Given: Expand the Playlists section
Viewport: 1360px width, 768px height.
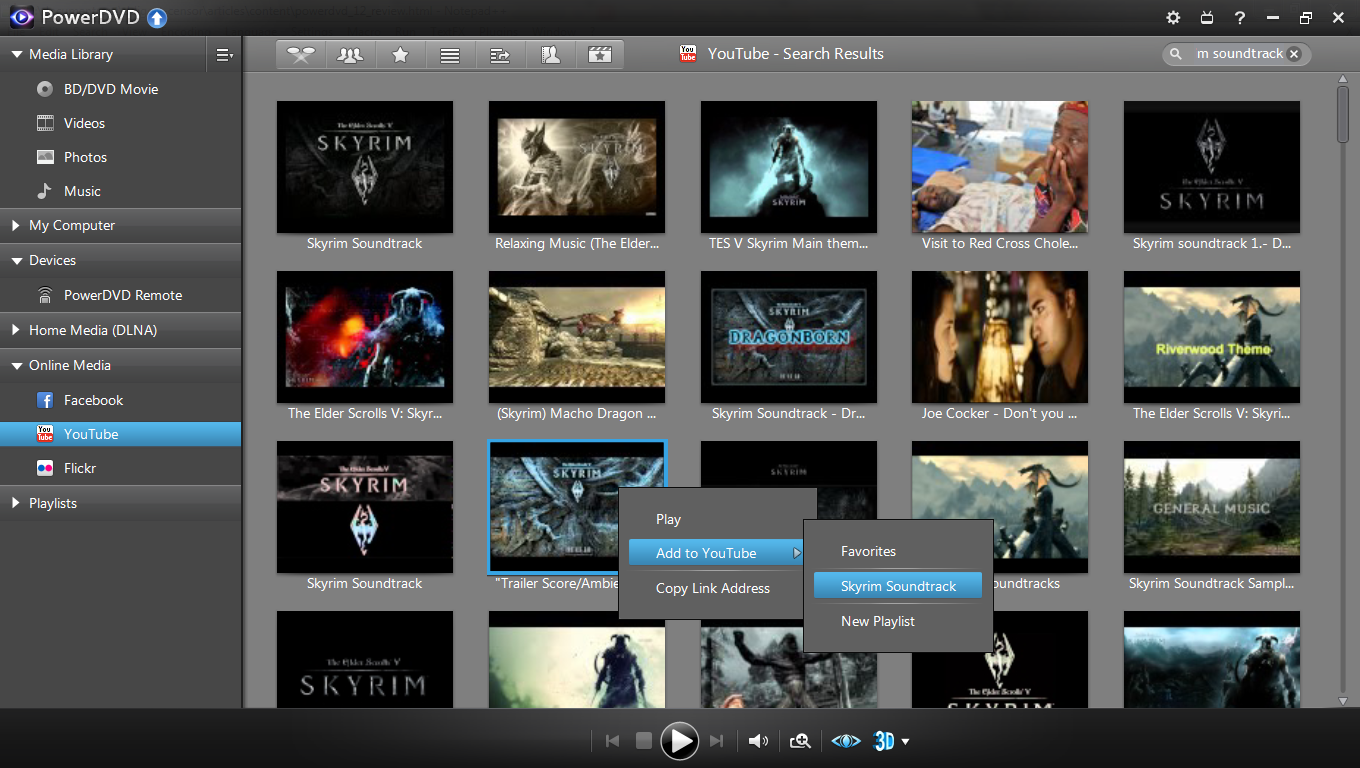Looking at the screenshot, I should tap(53, 503).
